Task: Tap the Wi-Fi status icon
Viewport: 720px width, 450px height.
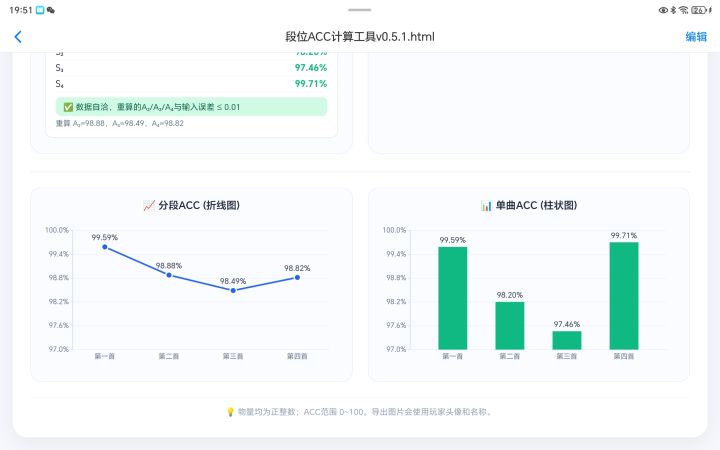Action: pyautogui.click(x=683, y=10)
